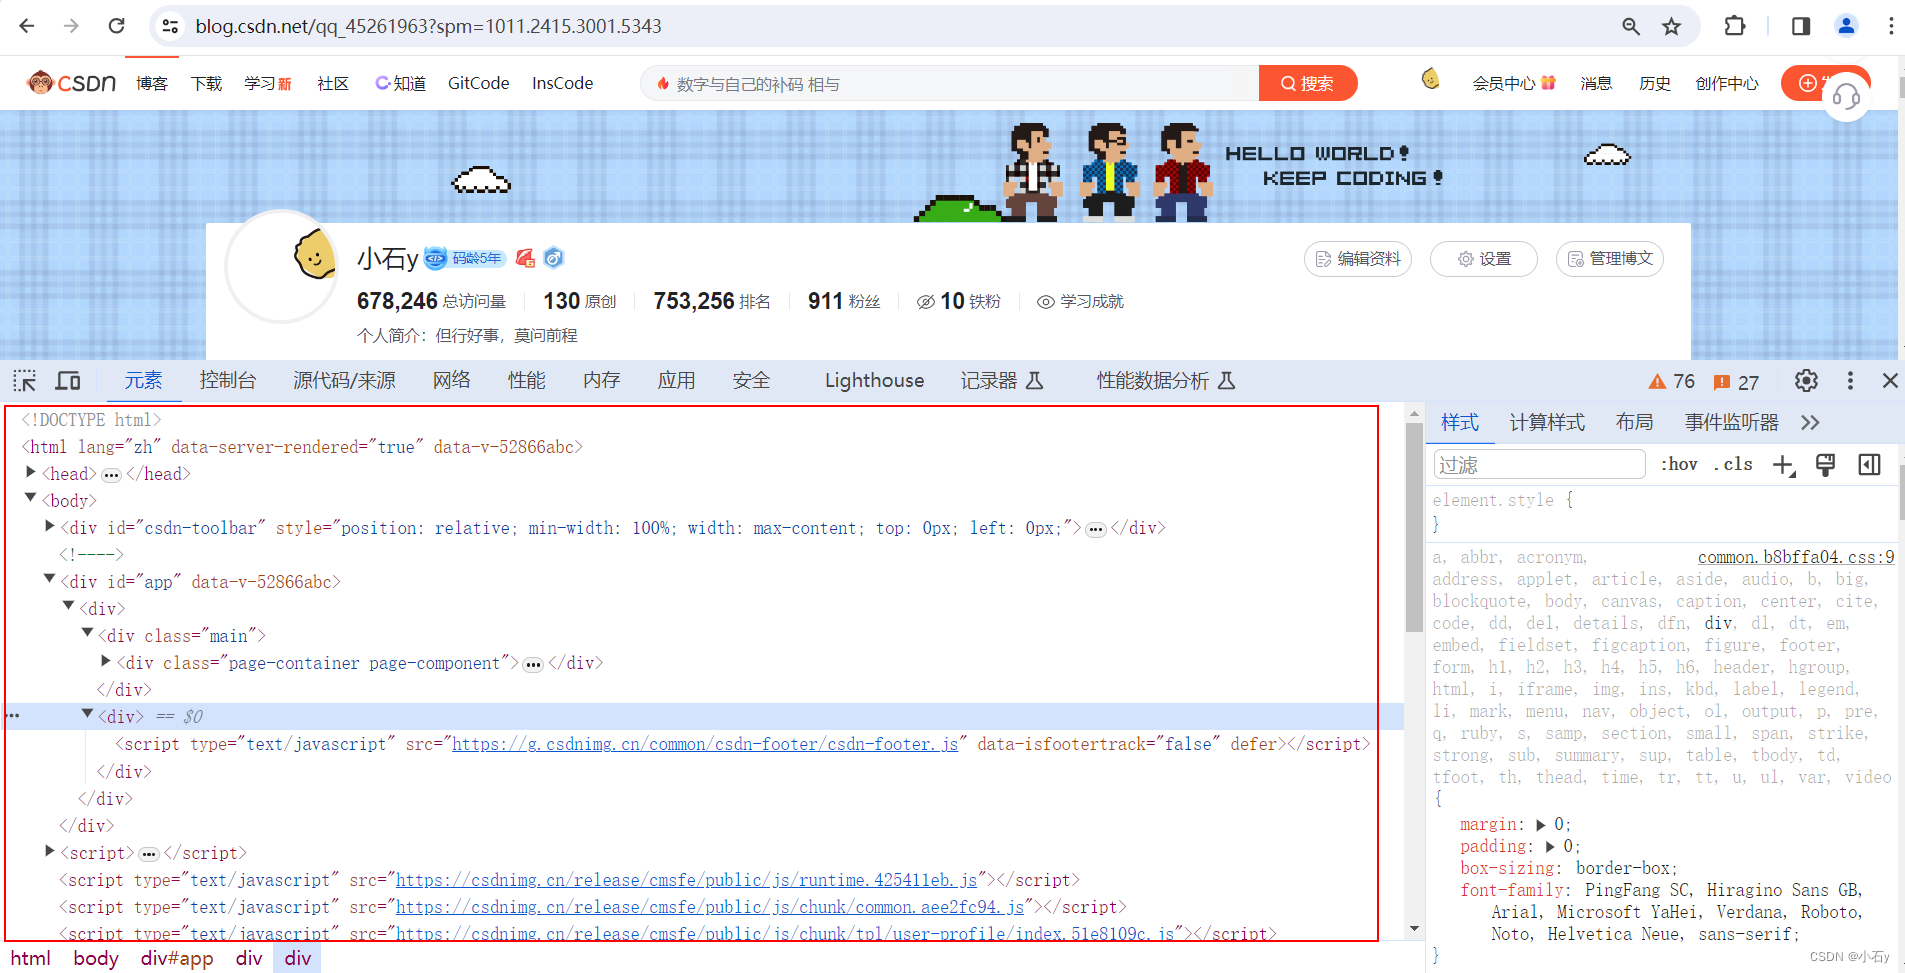Bookmark this page with star icon
The image size is (1905, 973).
[x=1671, y=27]
